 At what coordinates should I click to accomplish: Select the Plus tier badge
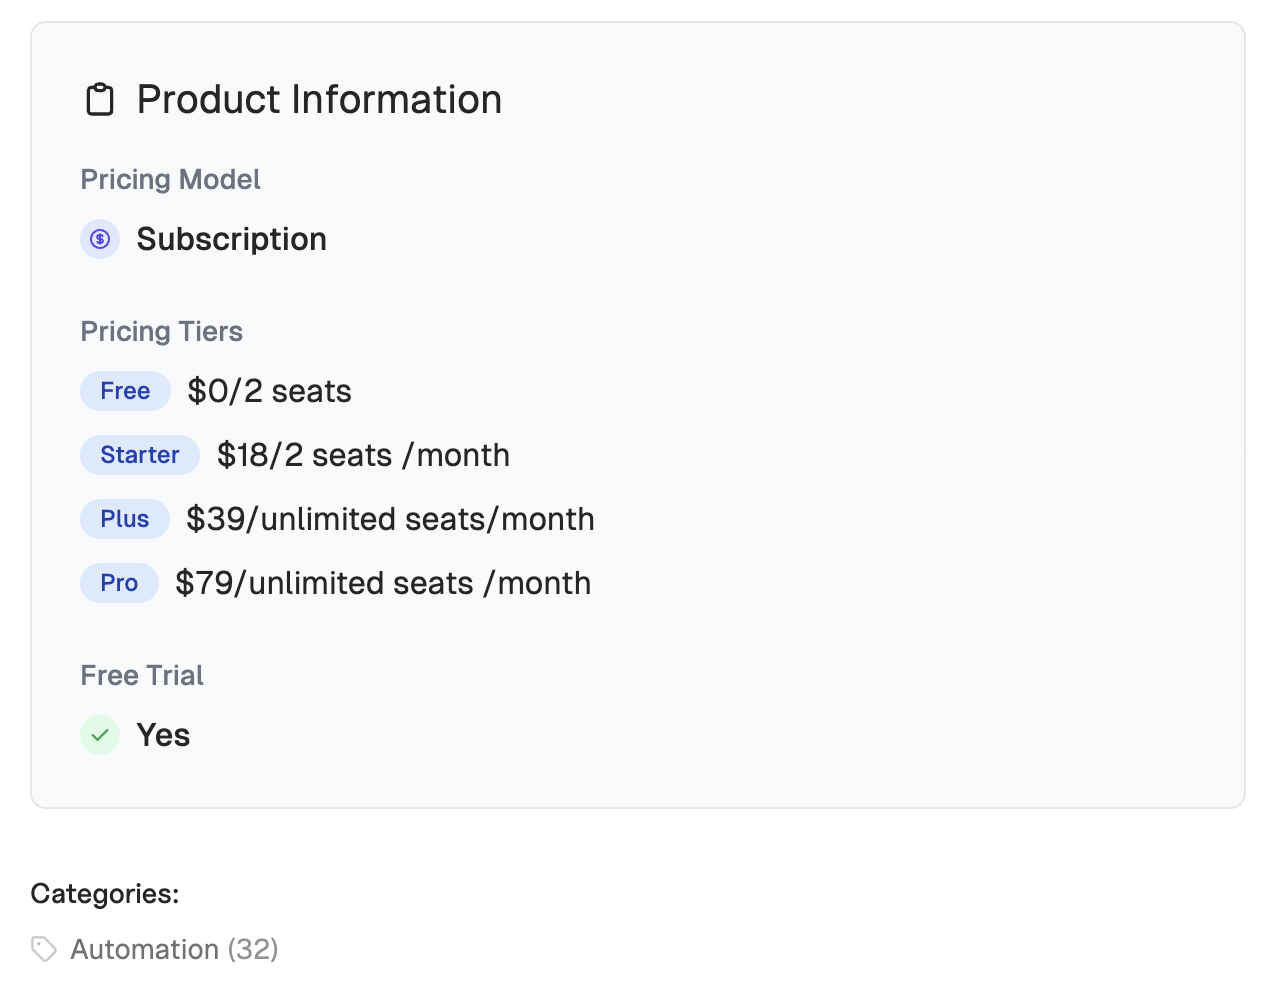click(125, 519)
